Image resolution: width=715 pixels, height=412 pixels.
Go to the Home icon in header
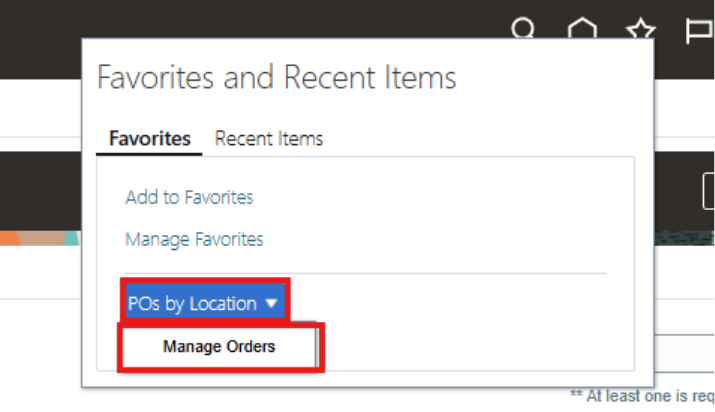click(x=582, y=28)
